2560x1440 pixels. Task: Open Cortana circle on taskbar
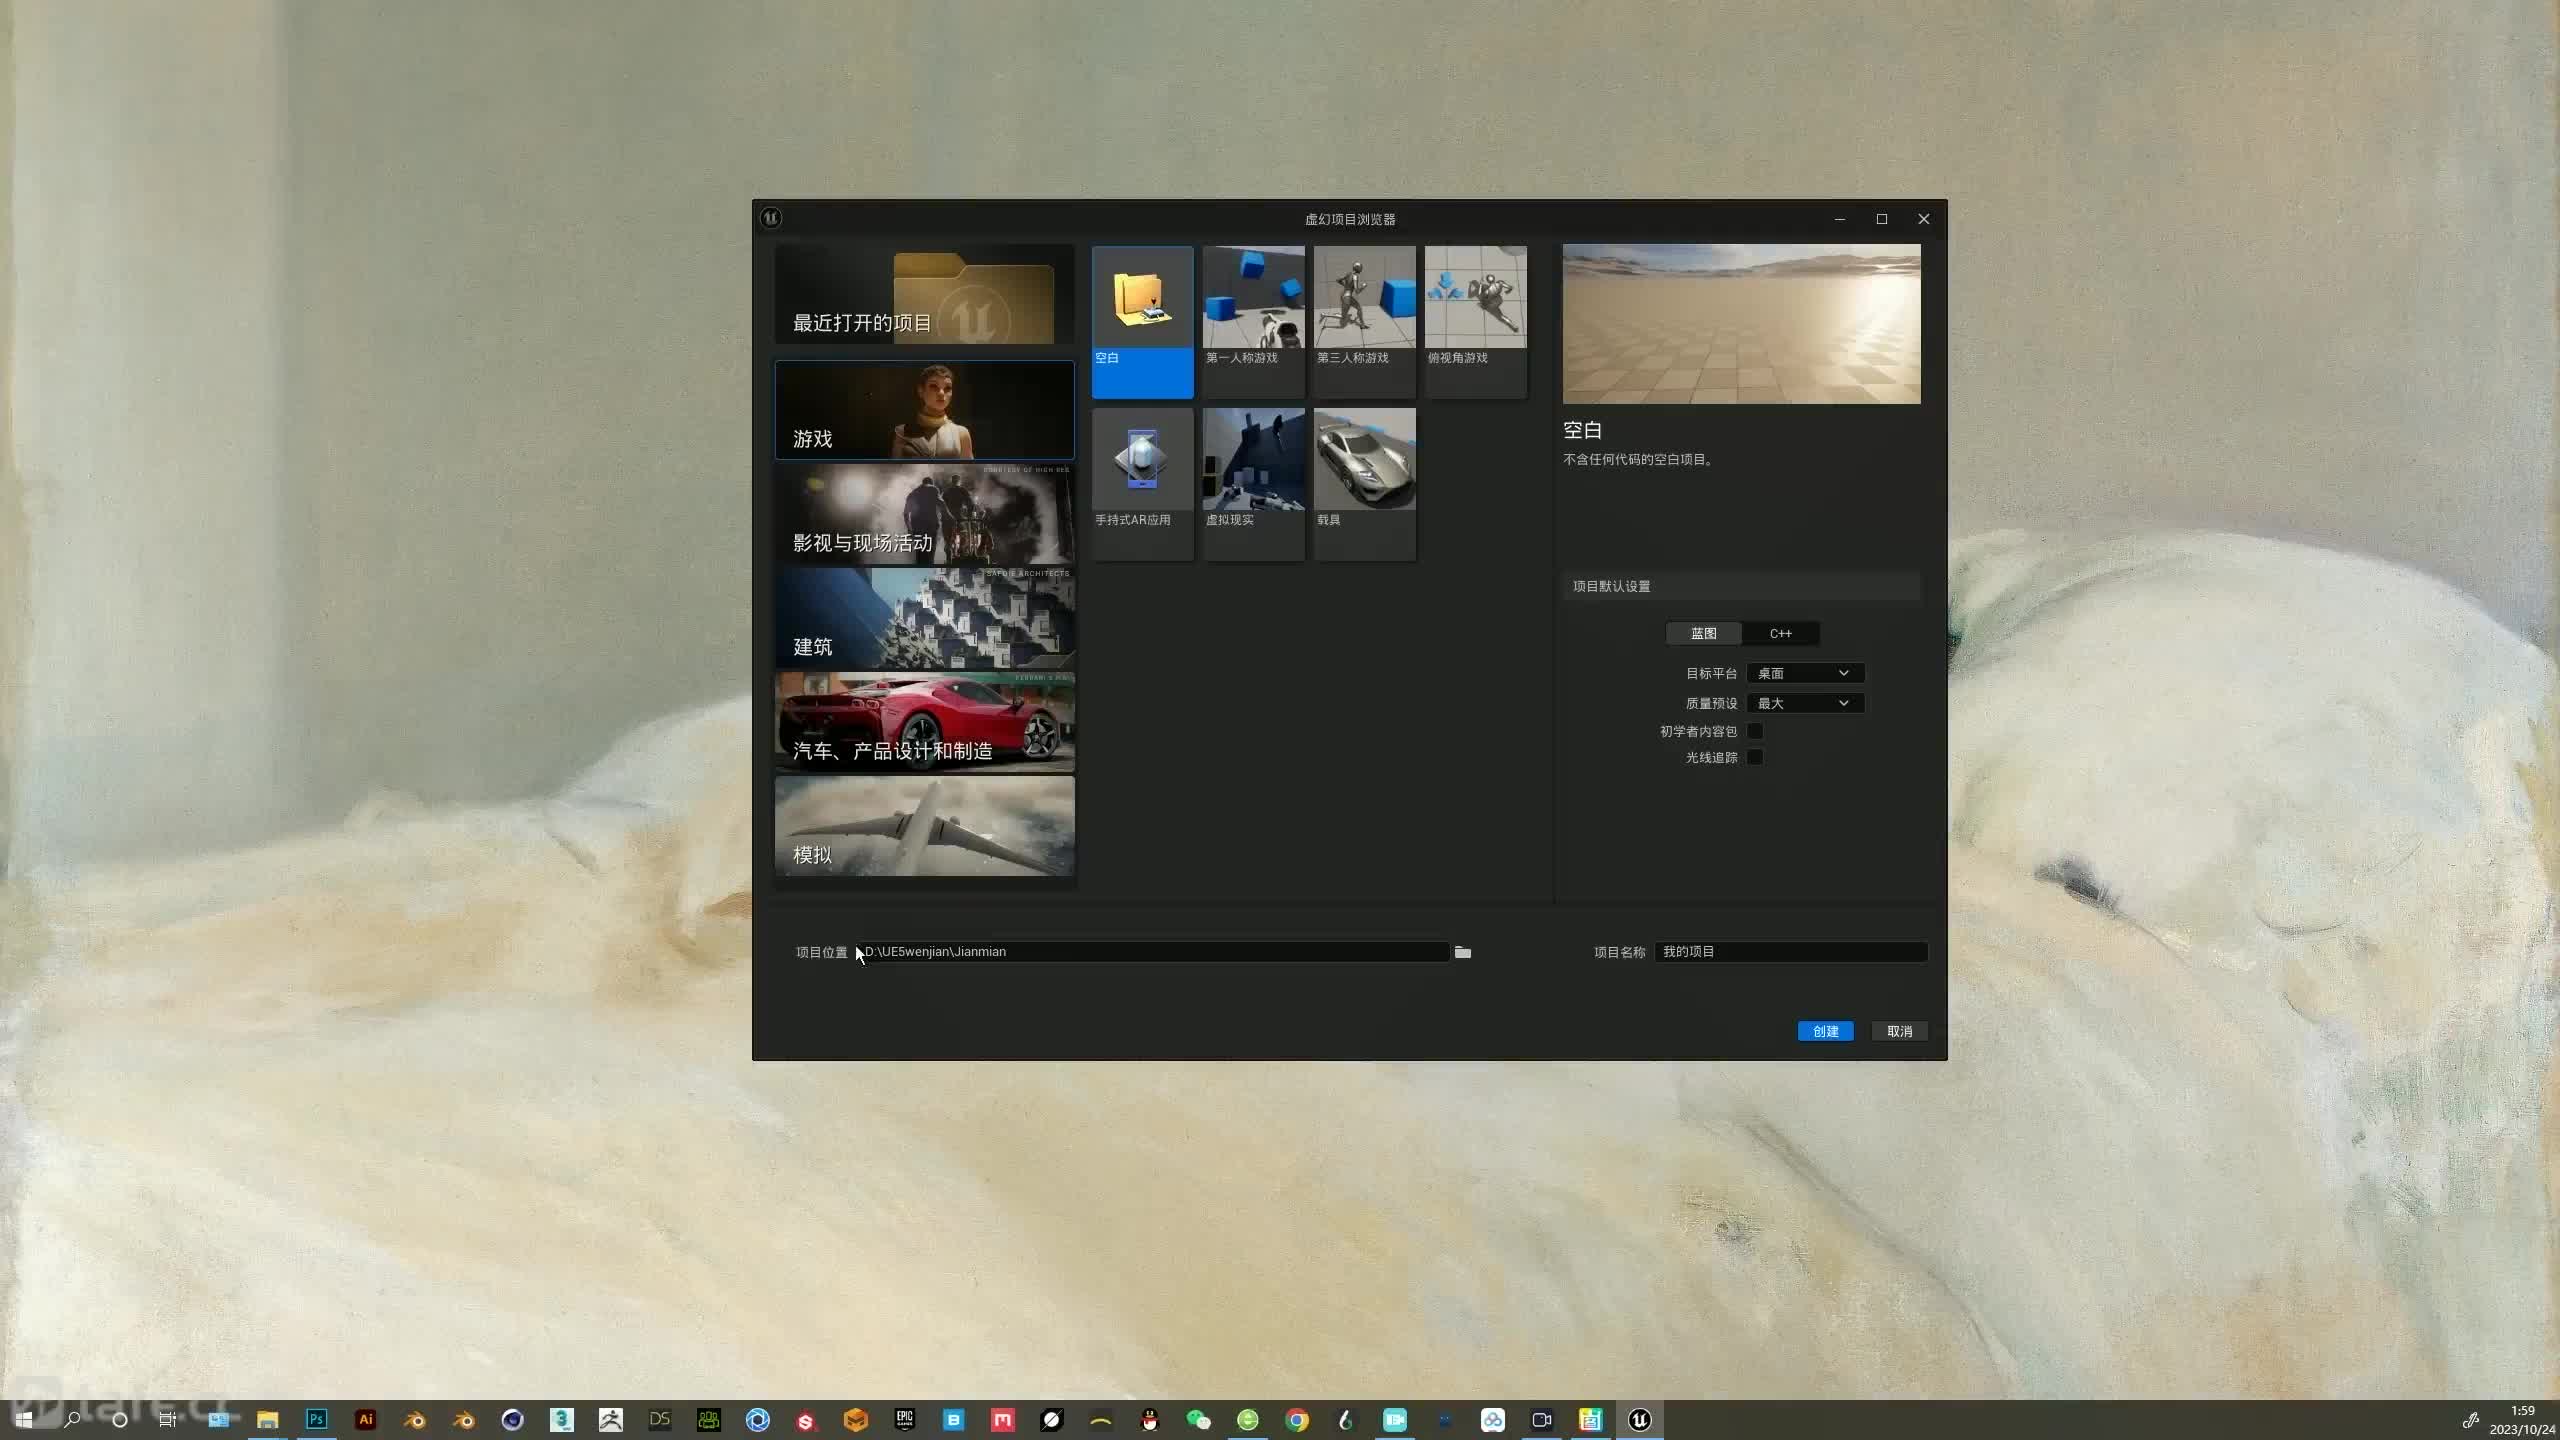[120, 1420]
